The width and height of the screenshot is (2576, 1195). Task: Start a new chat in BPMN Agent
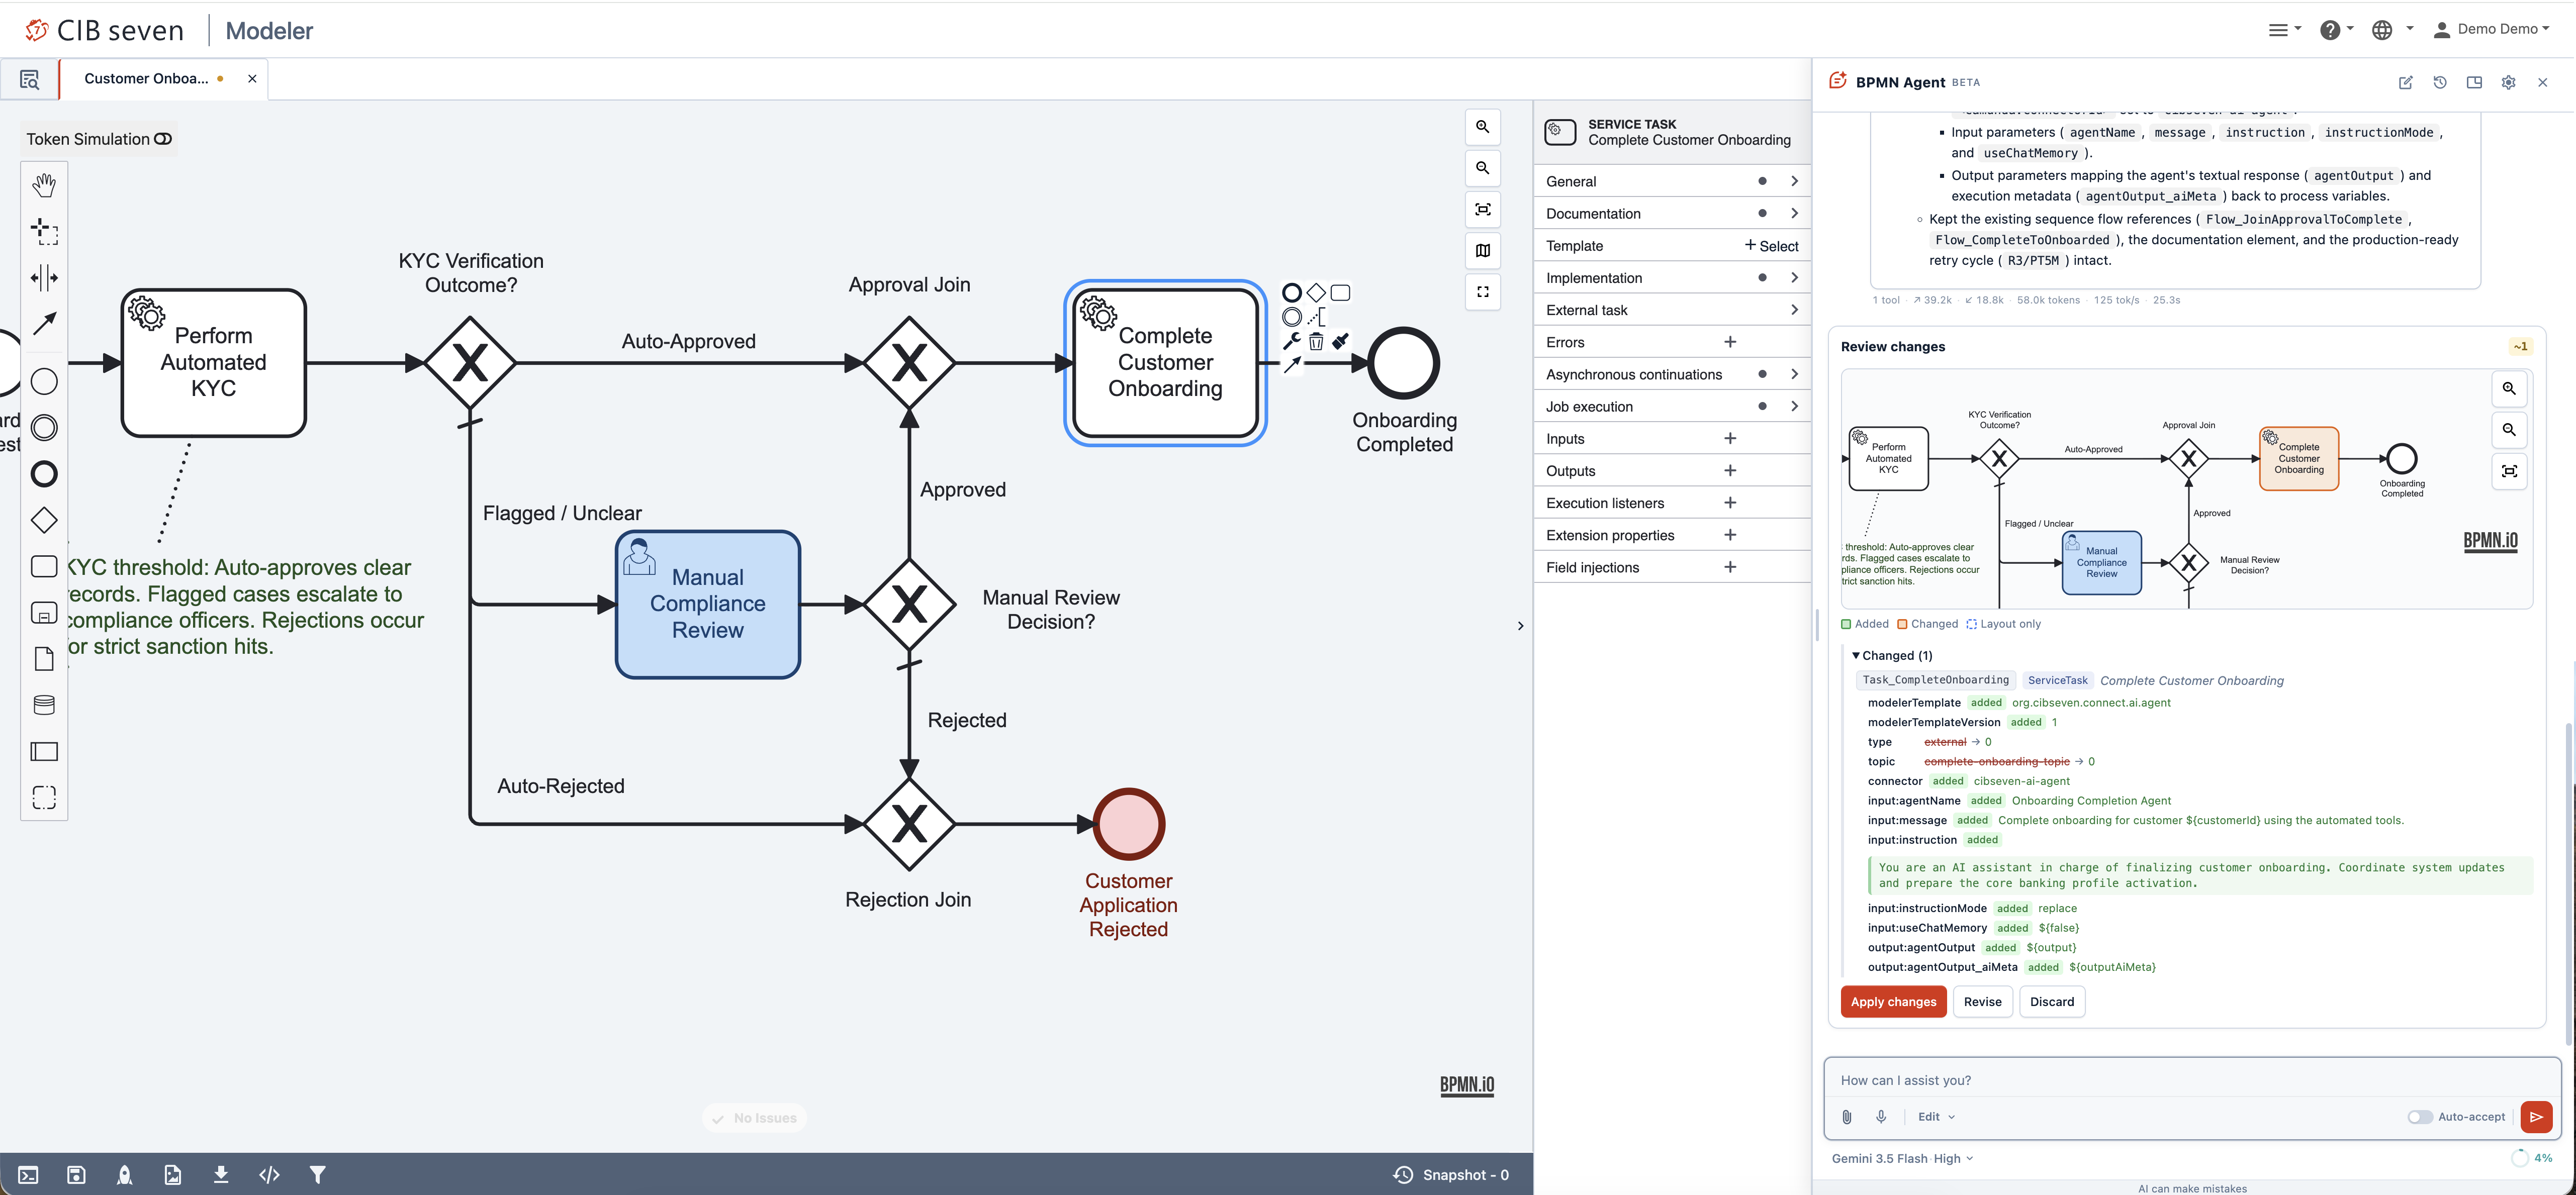[x=2405, y=83]
